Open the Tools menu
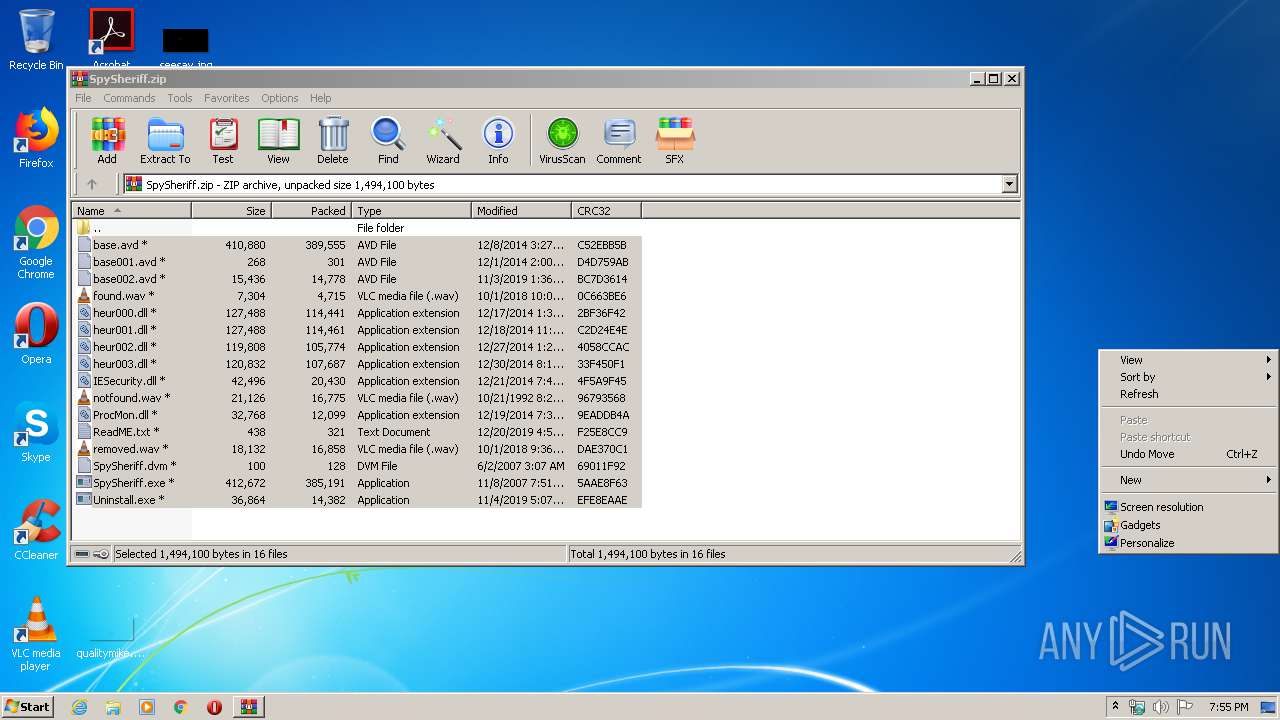 pos(180,98)
